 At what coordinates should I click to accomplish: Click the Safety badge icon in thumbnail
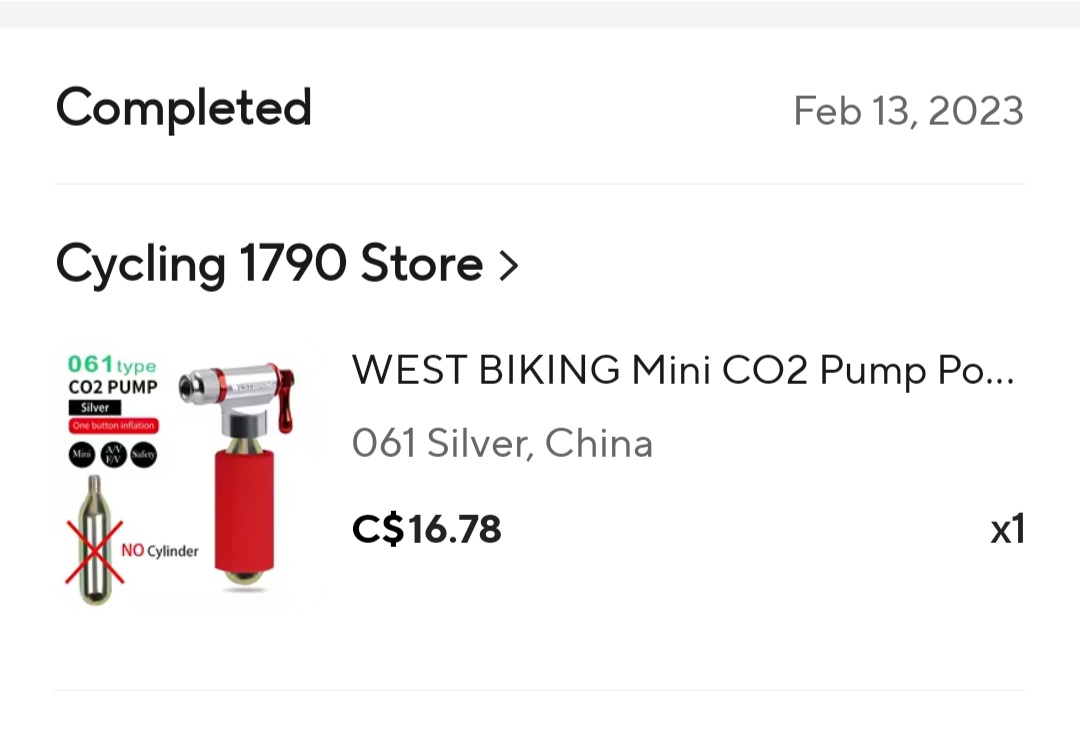click(x=143, y=455)
